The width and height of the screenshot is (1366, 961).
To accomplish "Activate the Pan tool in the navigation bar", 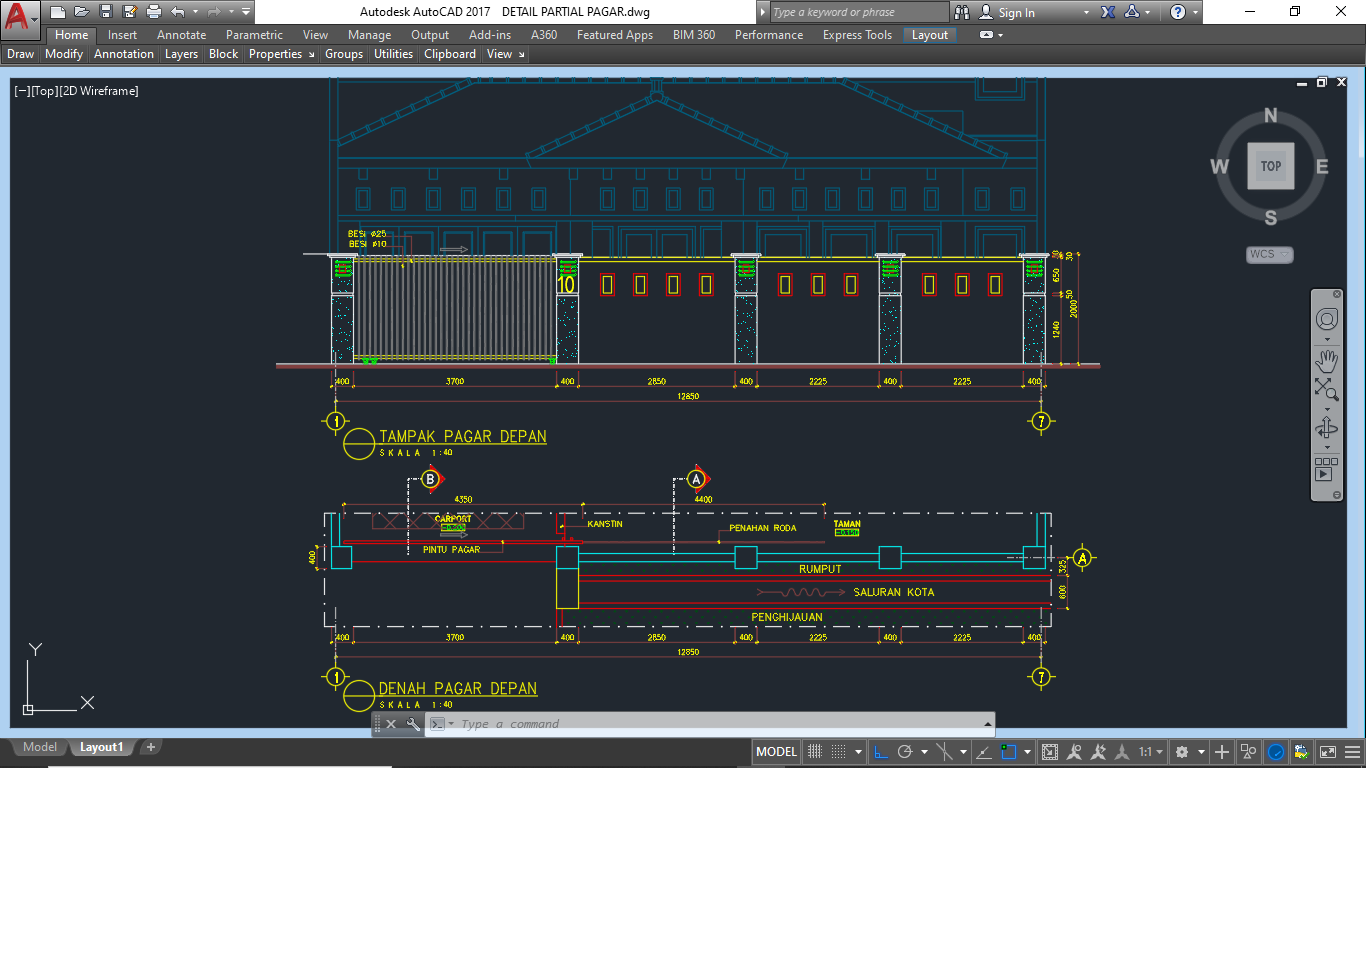I will point(1326,361).
